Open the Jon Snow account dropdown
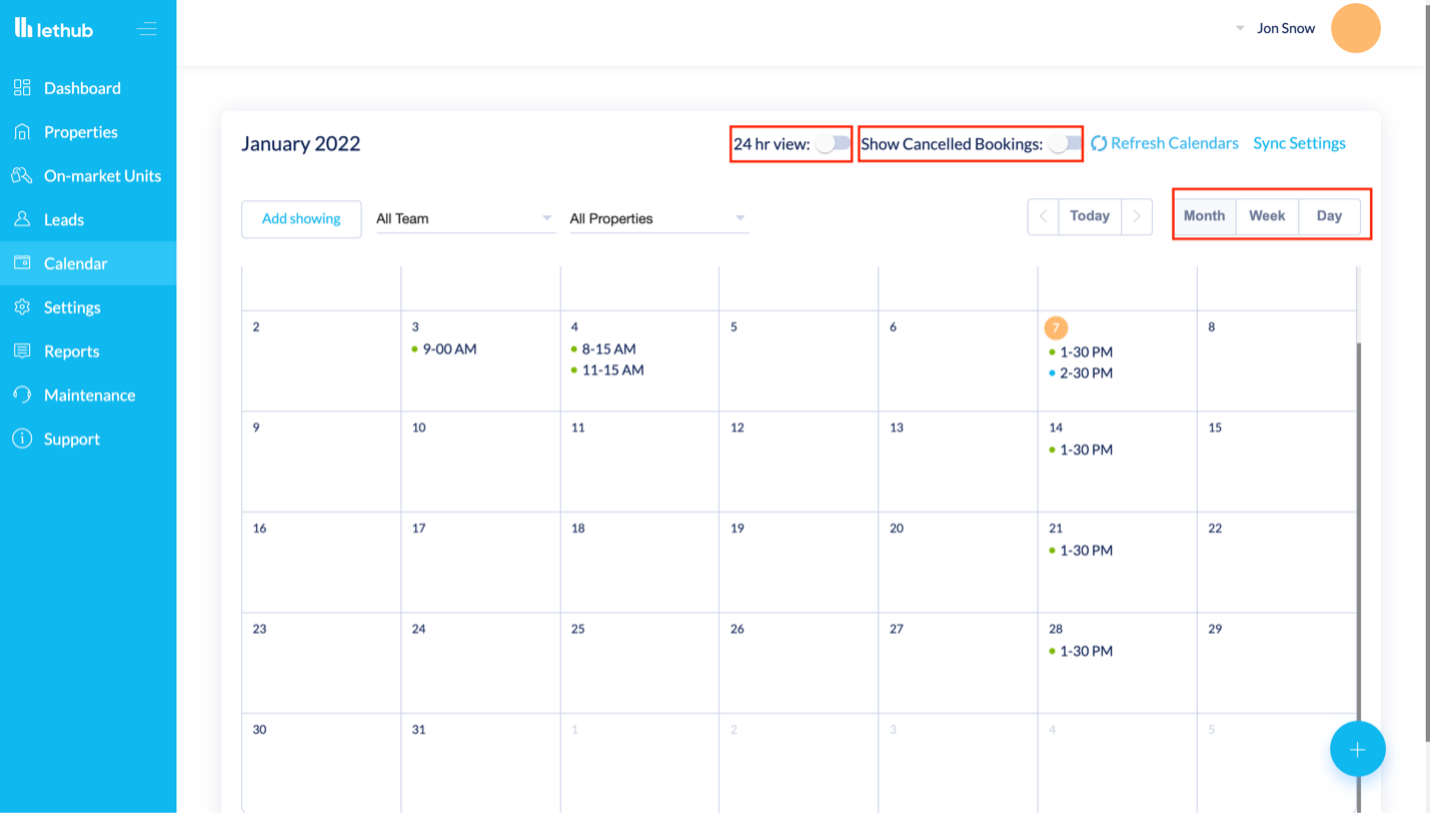Viewport: 1430px width, 815px height. point(1285,28)
